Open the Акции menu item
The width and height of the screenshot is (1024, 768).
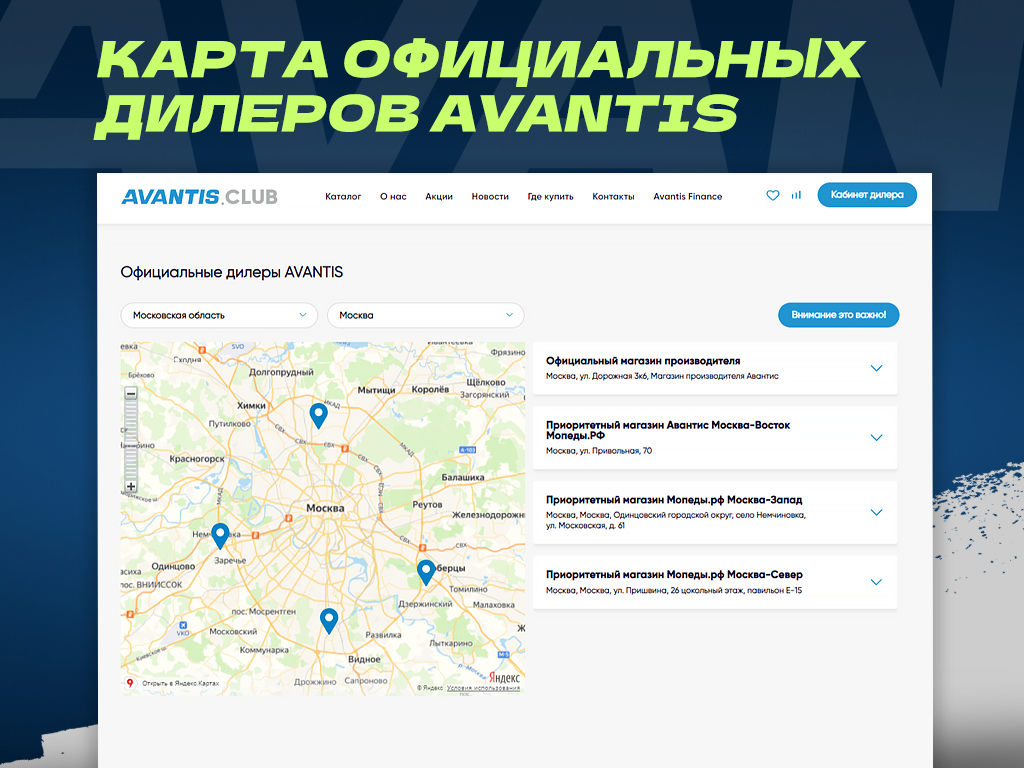pos(439,197)
